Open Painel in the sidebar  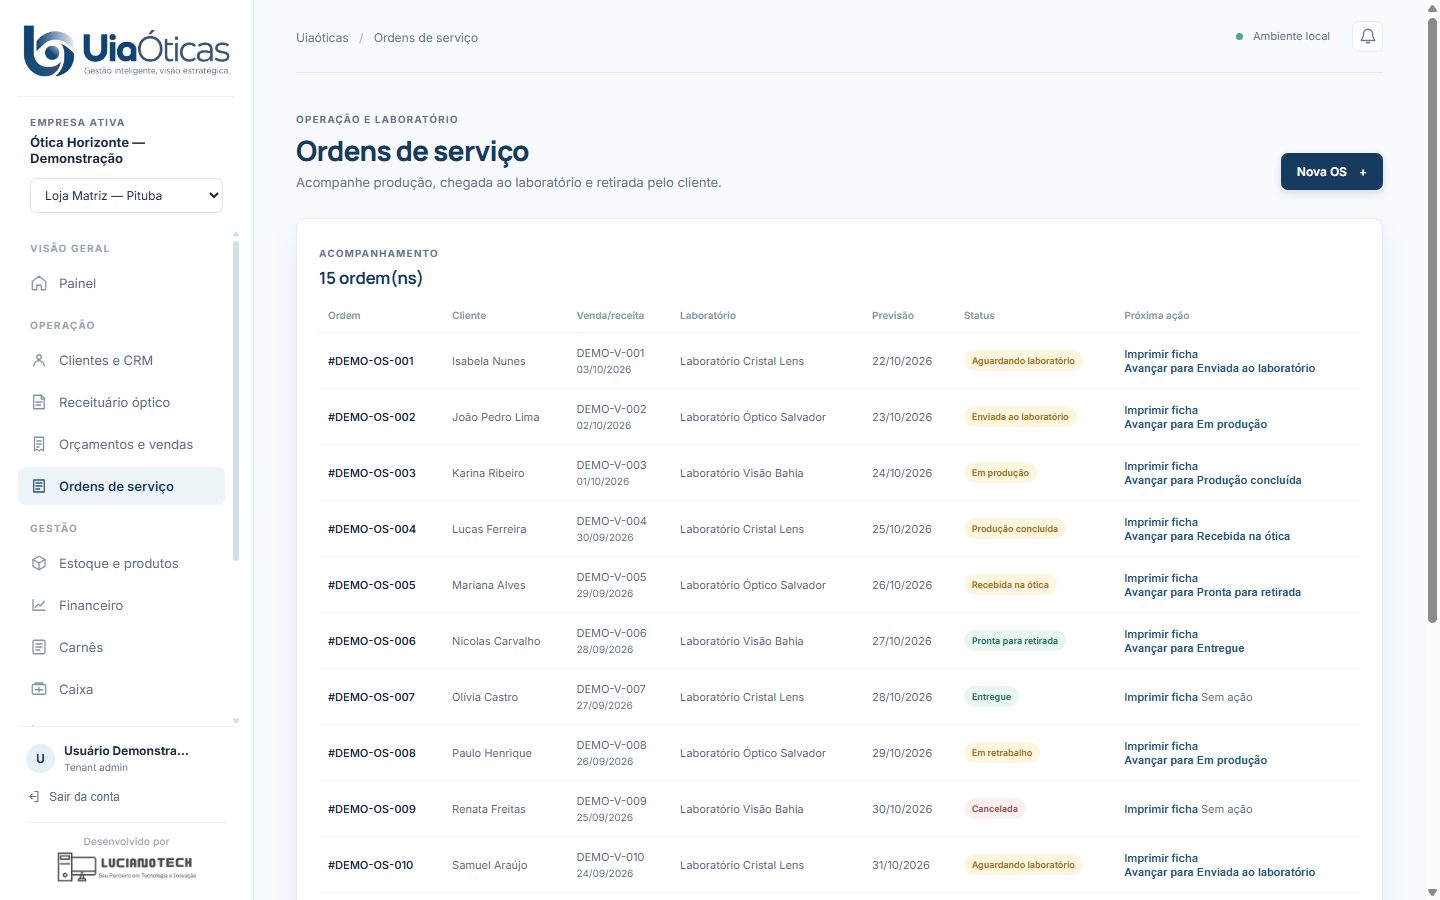(121, 284)
